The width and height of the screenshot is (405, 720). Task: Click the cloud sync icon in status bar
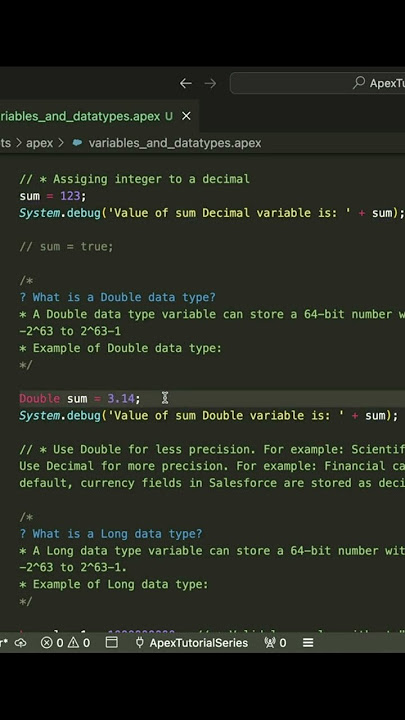20,643
